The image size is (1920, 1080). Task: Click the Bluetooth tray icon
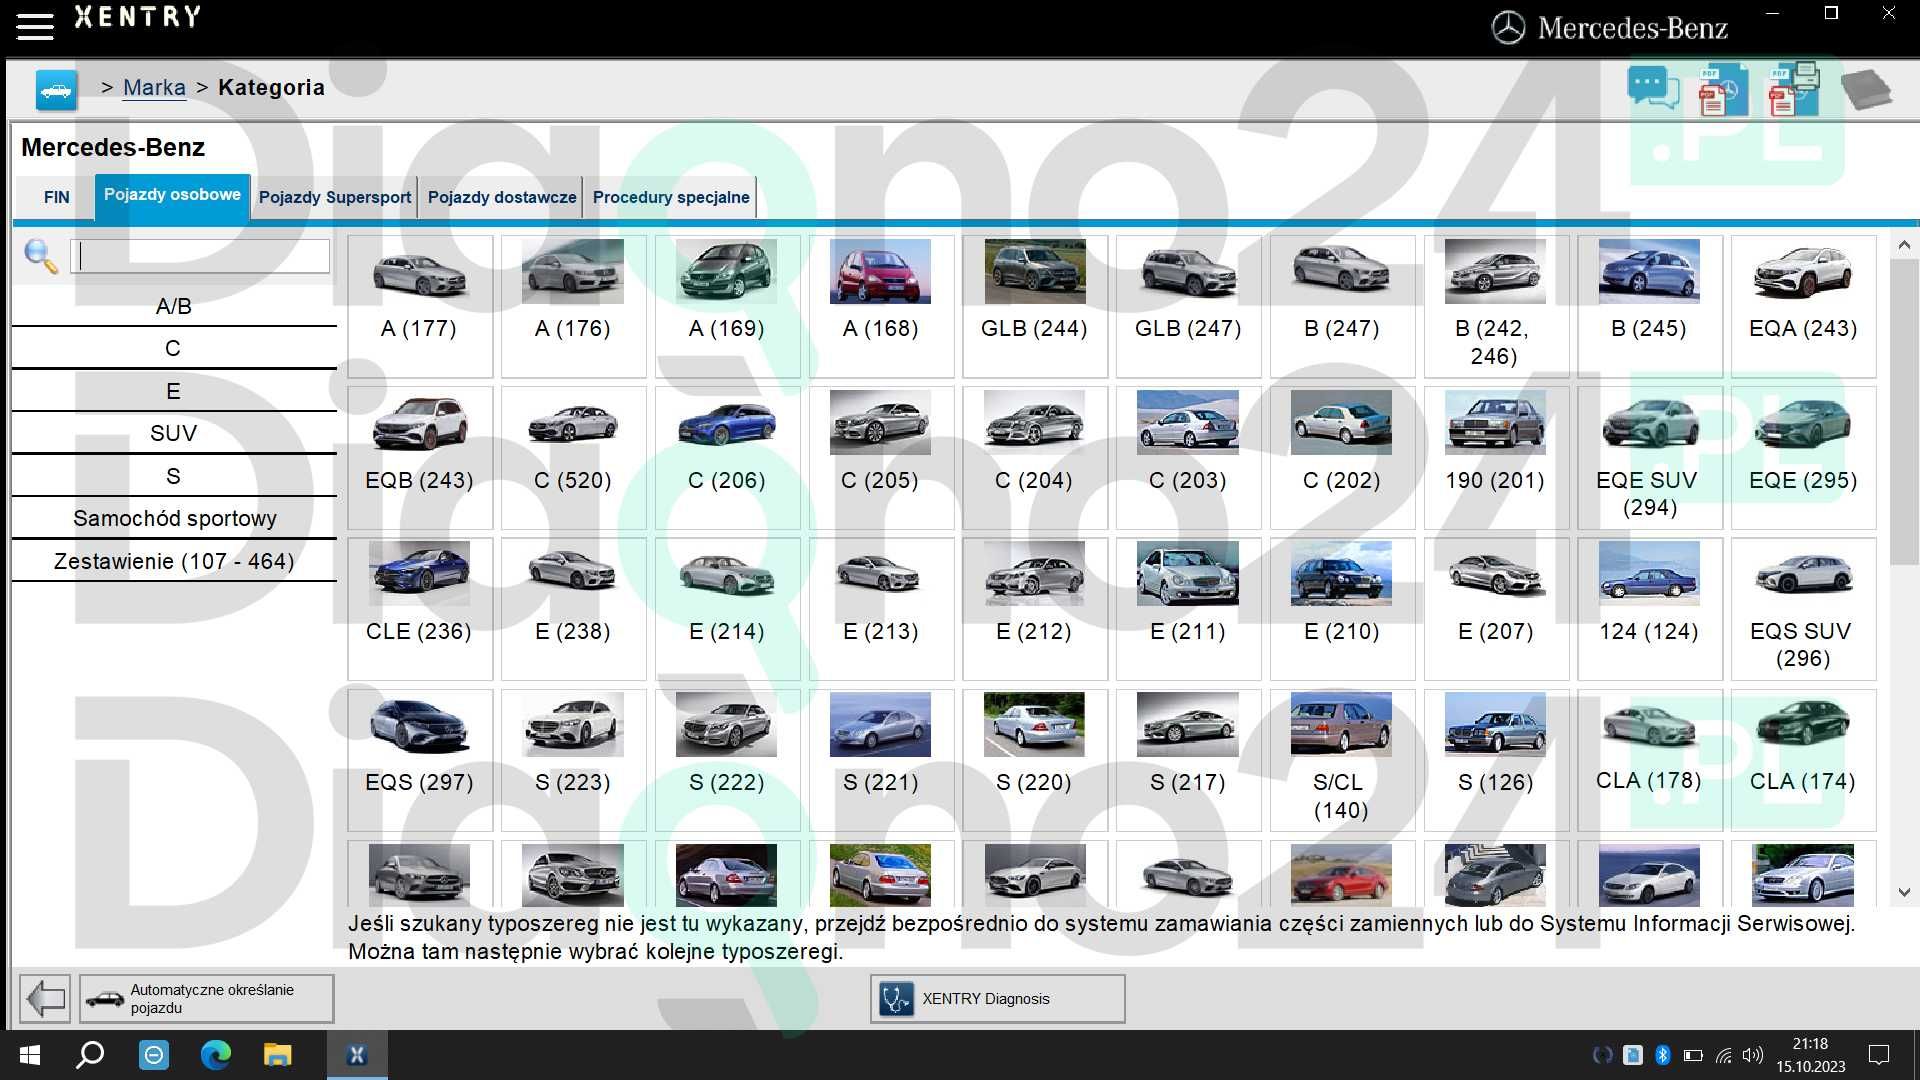click(1663, 1055)
